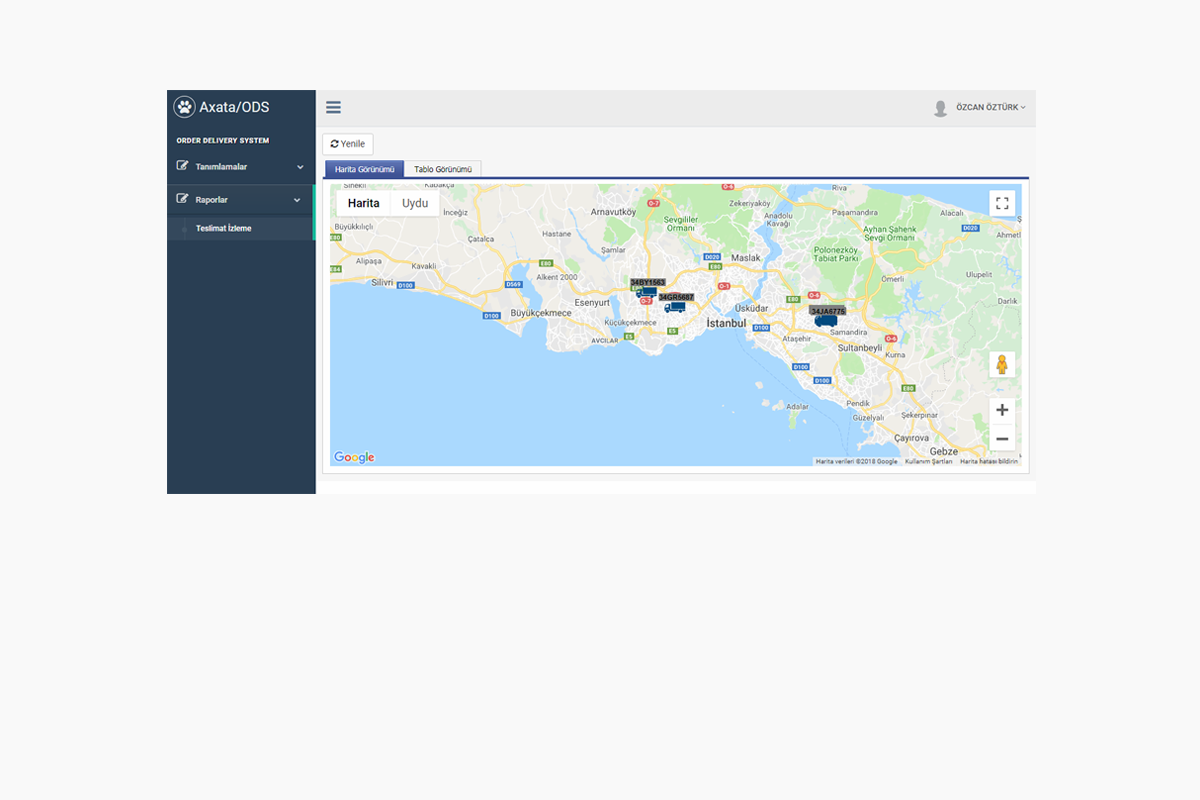Switch map to Harita view
The image size is (1200, 800).
pos(363,203)
